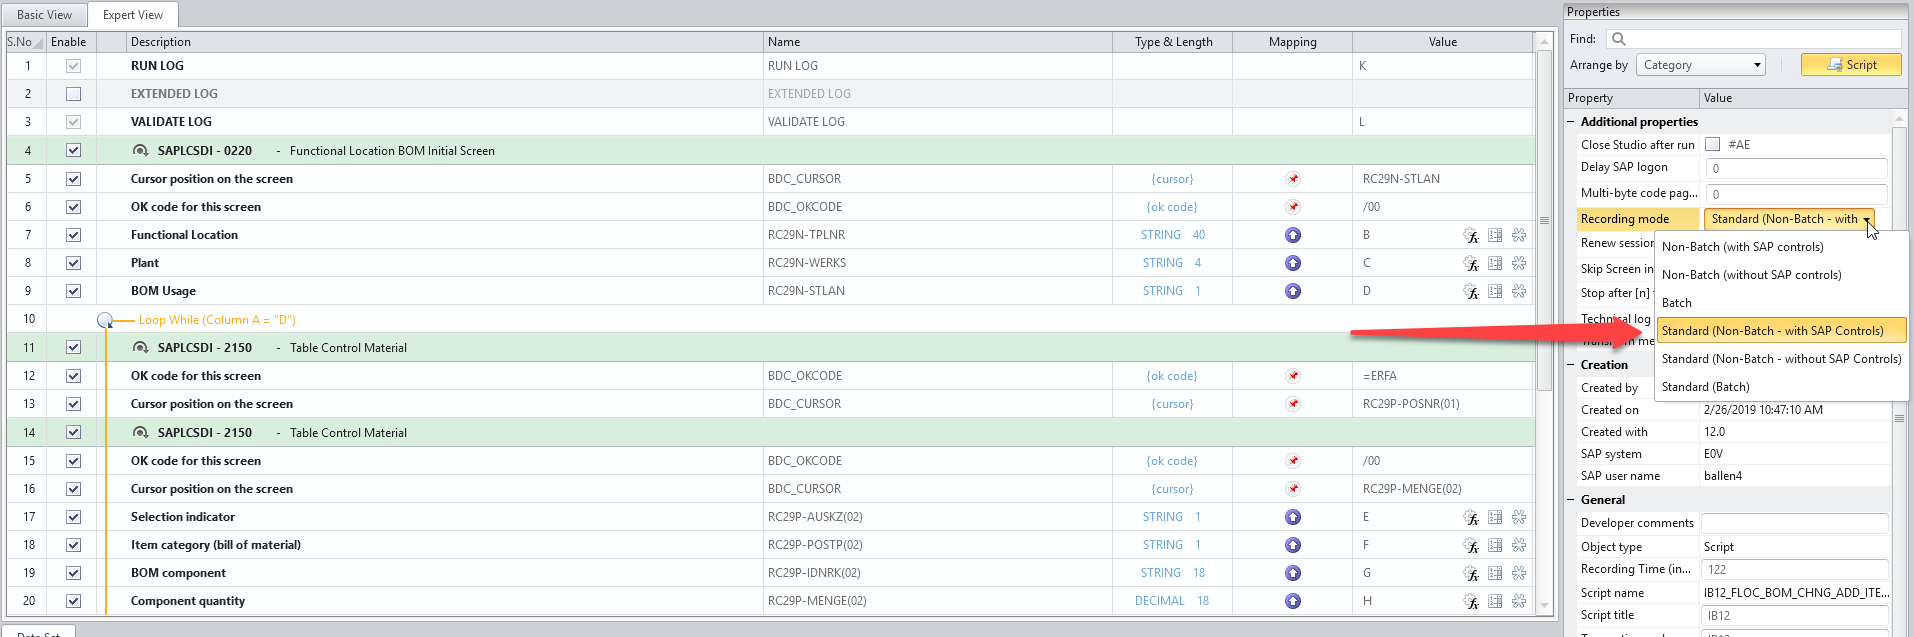Click the Script button in Properties panel
This screenshot has width=1914, height=637.
(1851, 65)
